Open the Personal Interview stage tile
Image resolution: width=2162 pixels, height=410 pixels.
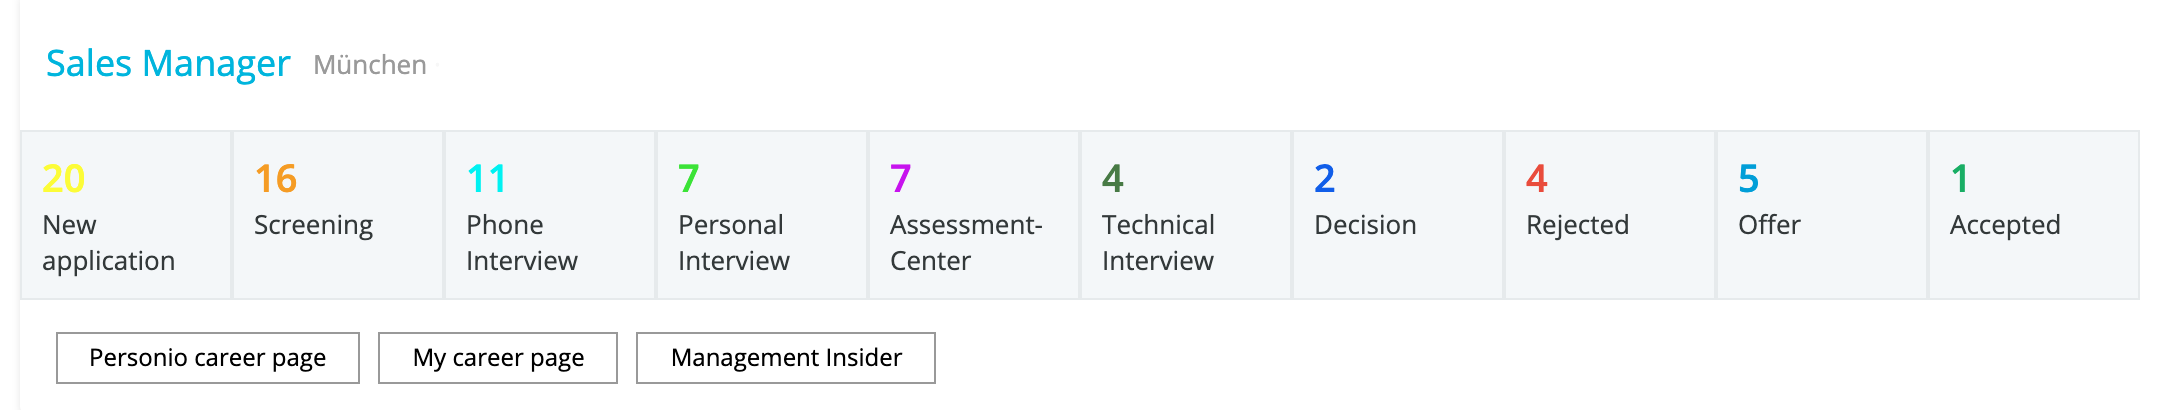762,215
